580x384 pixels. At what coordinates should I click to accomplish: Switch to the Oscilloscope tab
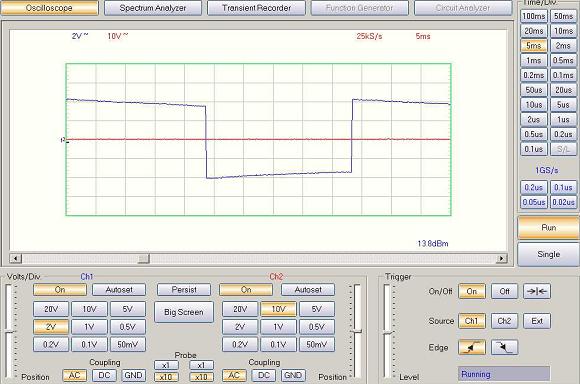pos(50,8)
